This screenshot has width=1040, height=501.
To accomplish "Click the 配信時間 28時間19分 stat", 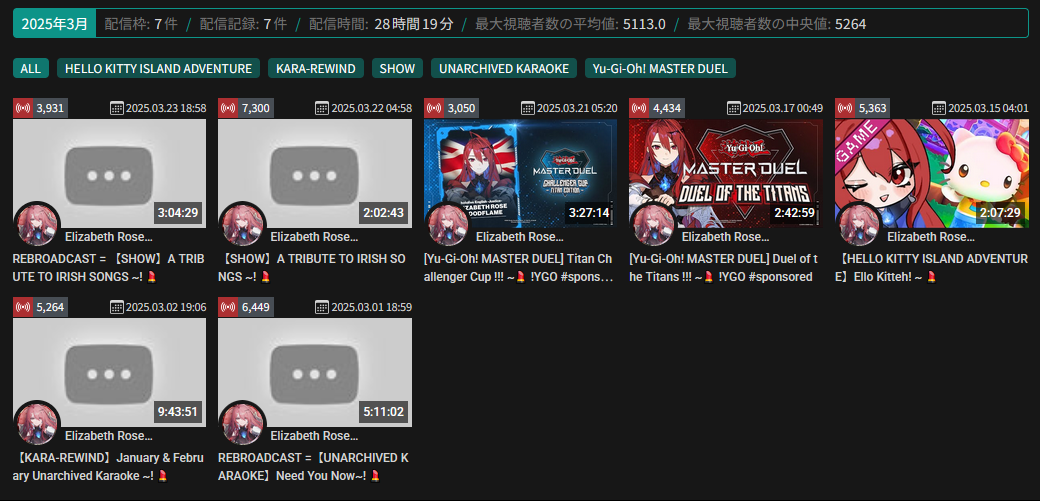I will (381, 25).
